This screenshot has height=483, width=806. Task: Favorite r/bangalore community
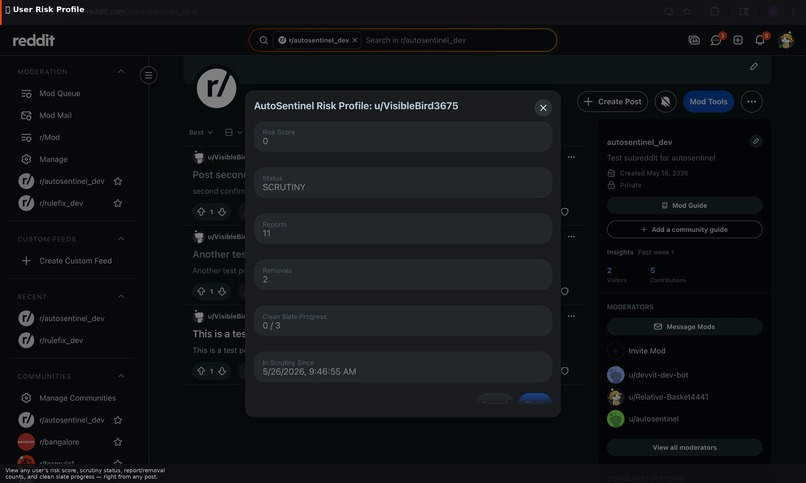[118, 442]
